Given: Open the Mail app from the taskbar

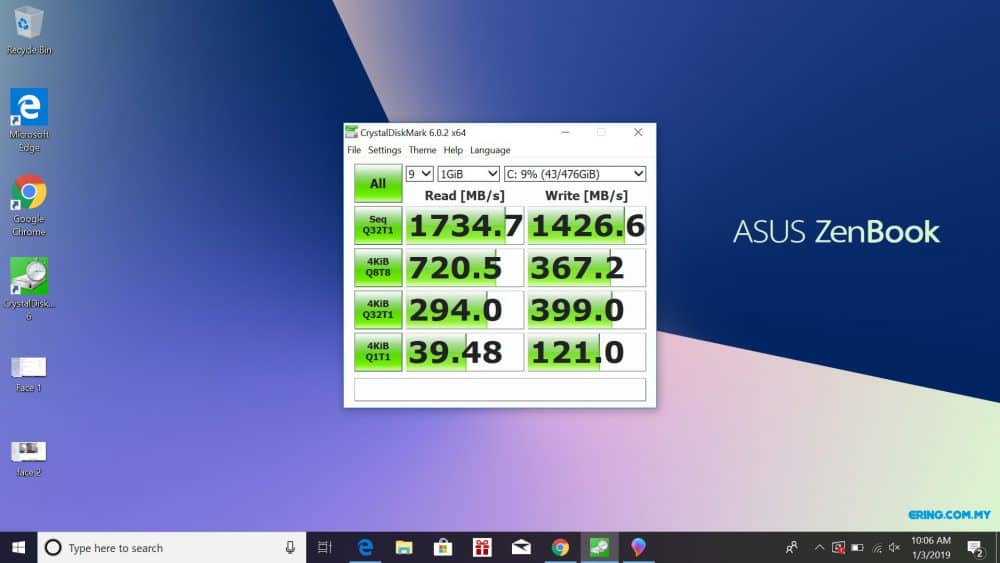Looking at the screenshot, I should (521, 548).
